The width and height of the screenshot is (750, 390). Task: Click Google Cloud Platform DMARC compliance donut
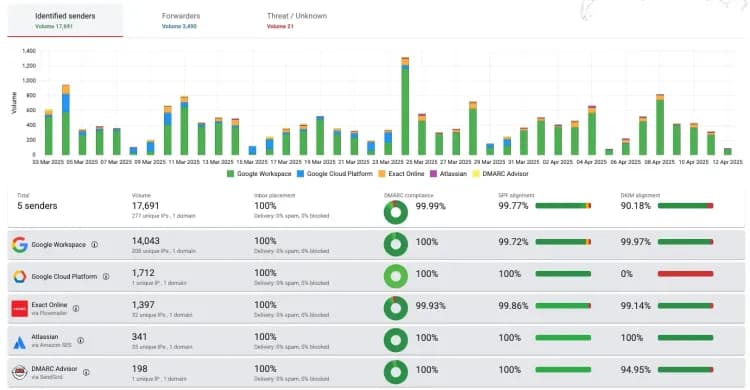click(396, 276)
